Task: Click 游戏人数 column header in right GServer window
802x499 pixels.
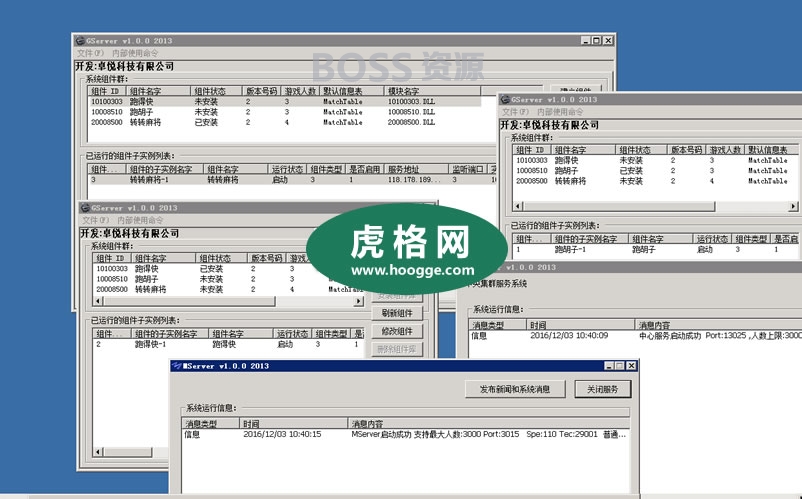Action: [x=725, y=150]
